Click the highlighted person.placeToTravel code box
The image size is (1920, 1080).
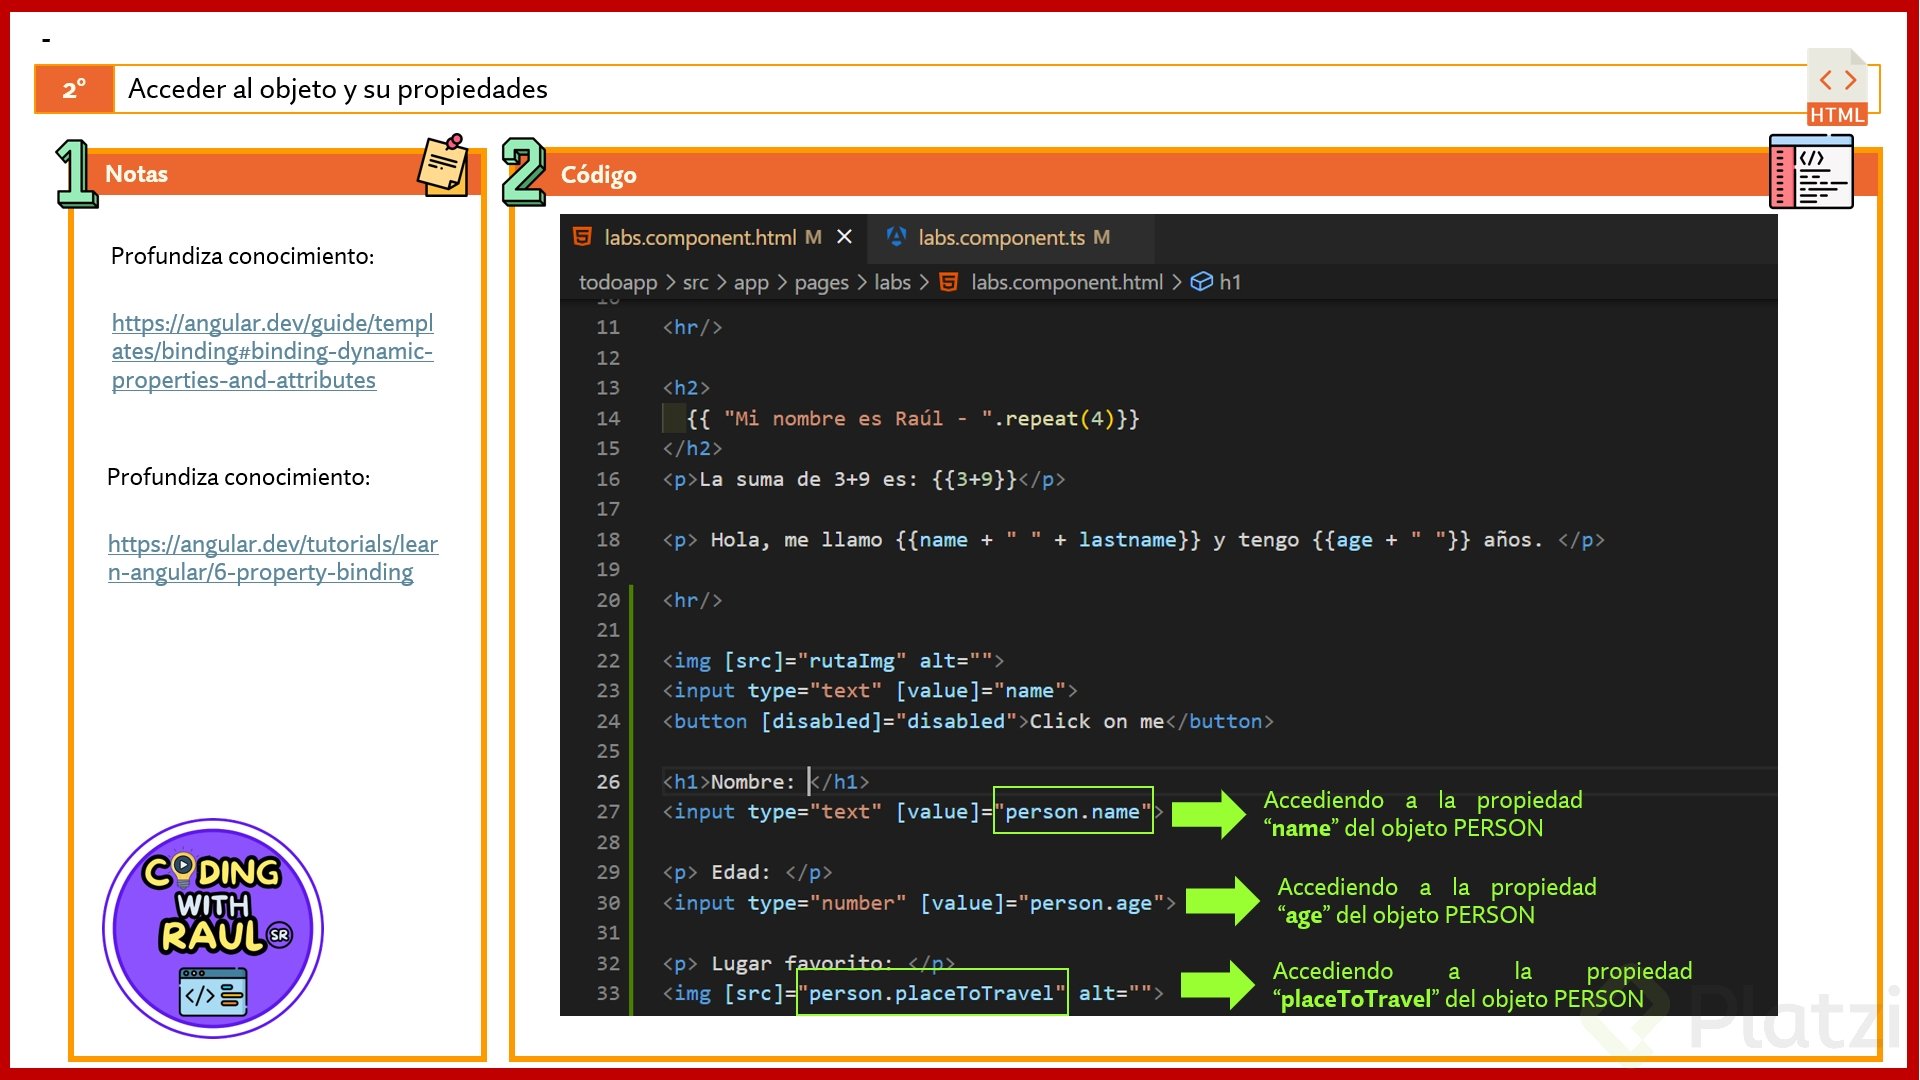coord(931,993)
